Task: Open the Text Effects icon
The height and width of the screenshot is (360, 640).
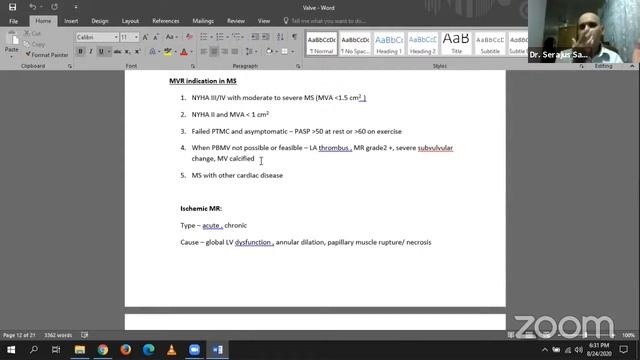Action: coord(152,52)
